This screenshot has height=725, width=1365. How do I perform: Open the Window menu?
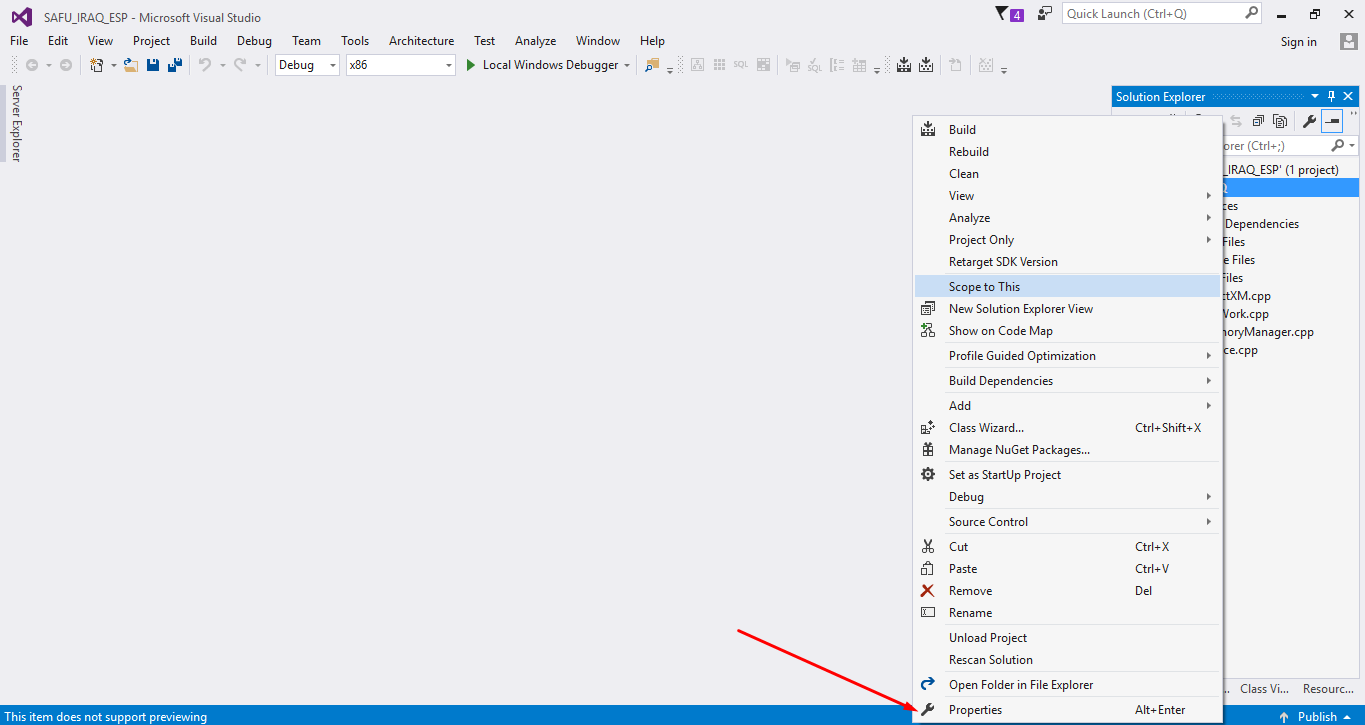(598, 41)
